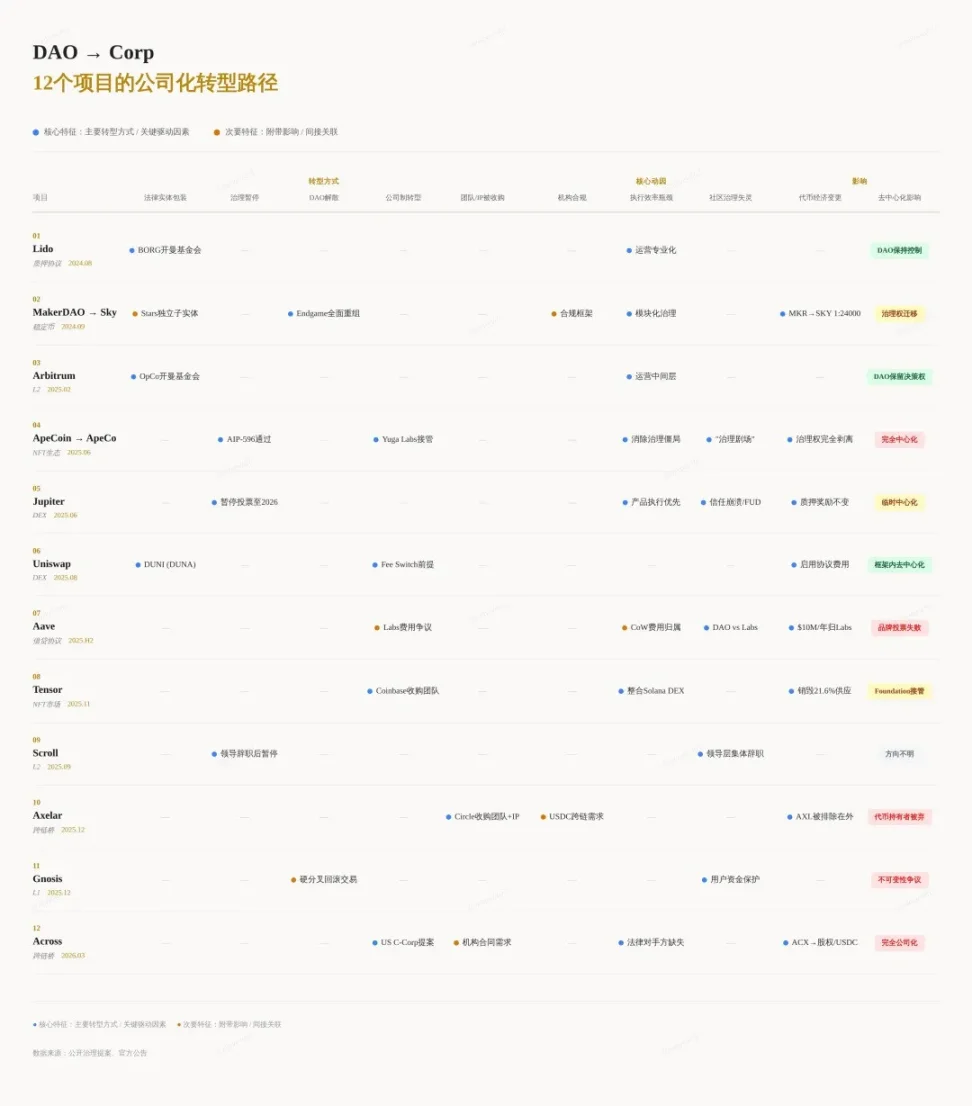Click the red 完全中心化 badge
This screenshot has height=1106, width=972.
click(899, 439)
